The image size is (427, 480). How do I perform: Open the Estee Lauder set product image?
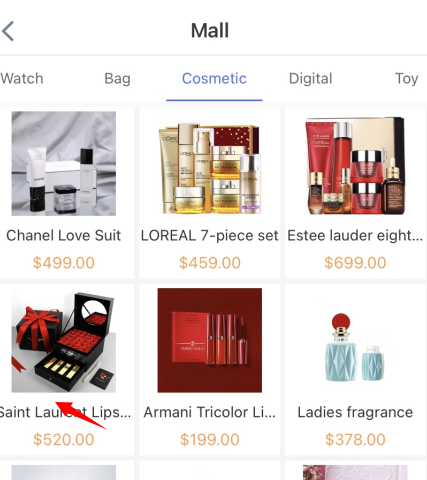[355, 164]
